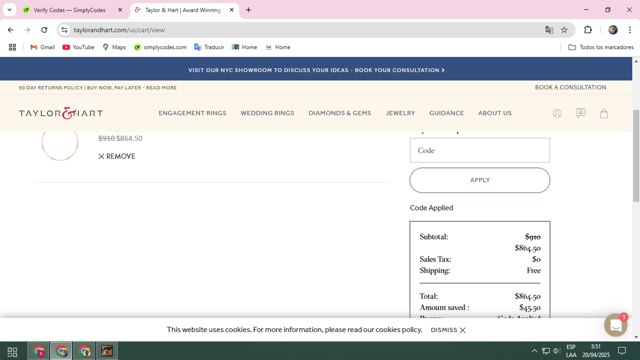Open the Engagement Rings menu
Screen dimensions: 640x360
pyautogui.click(x=192, y=113)
